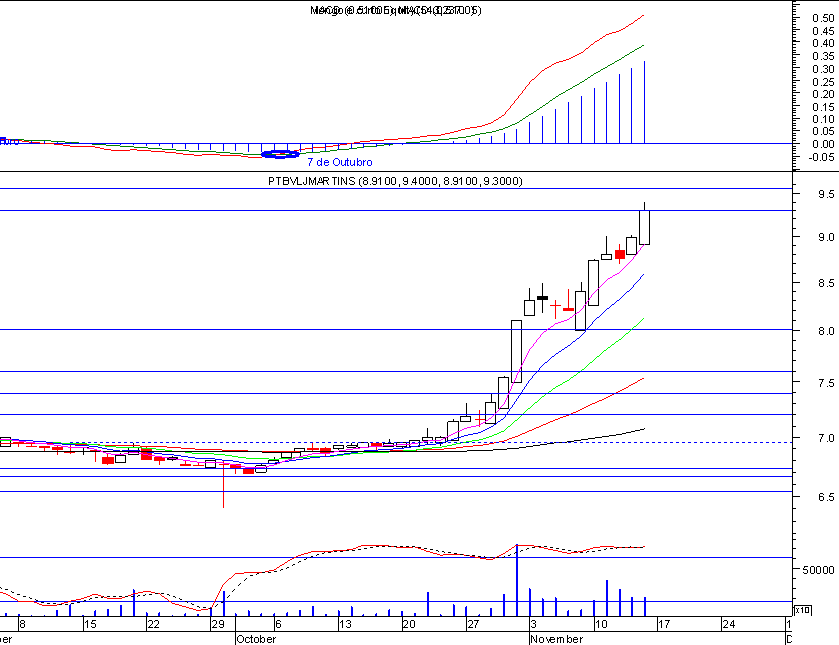
Task: Select the 0.30 label on MACD axis
Action: pyautogui.click(x=823, y=69)
